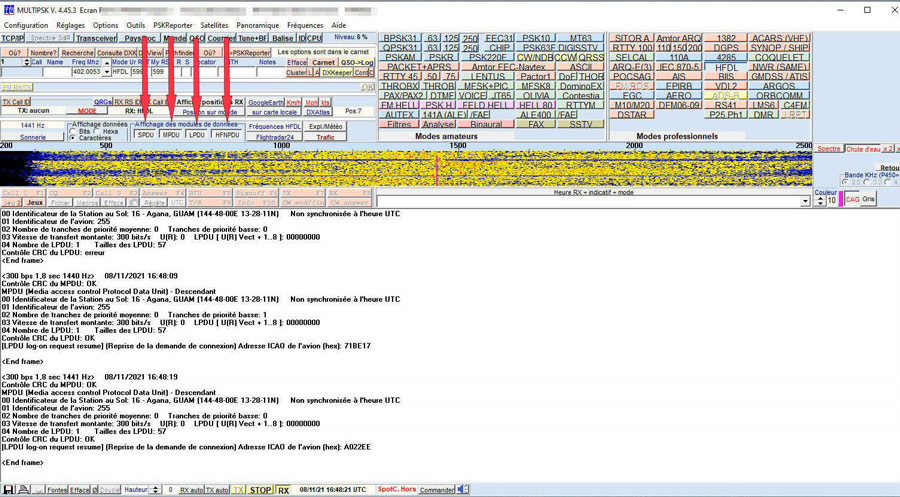Screen dimensions: 900x497
Task: Select the OLIVIA mode button
Action: coord(536,96)
